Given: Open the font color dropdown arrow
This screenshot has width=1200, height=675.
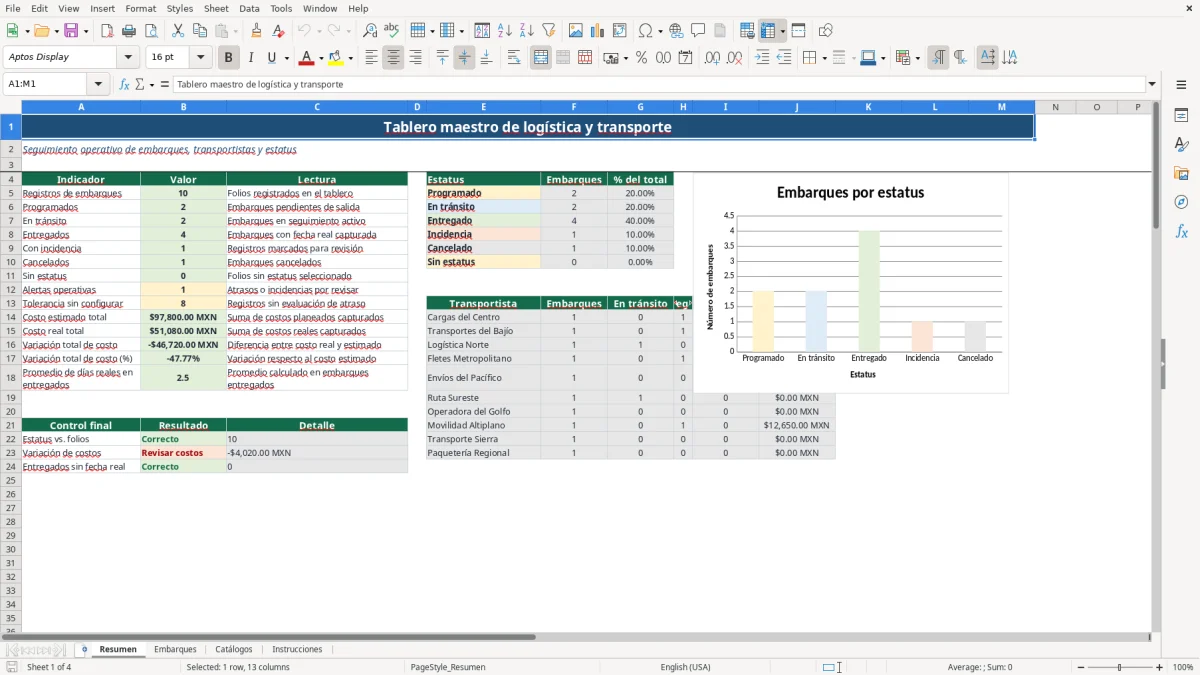Looking at the screenshot, I should click(x=321, y=58).
